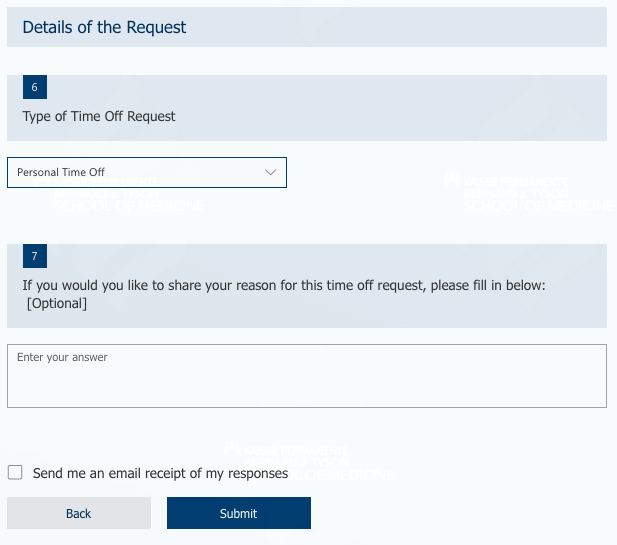Expand the time off type dropdown chevron
Screen dimensions: 617x545
[x=270, y=172]
